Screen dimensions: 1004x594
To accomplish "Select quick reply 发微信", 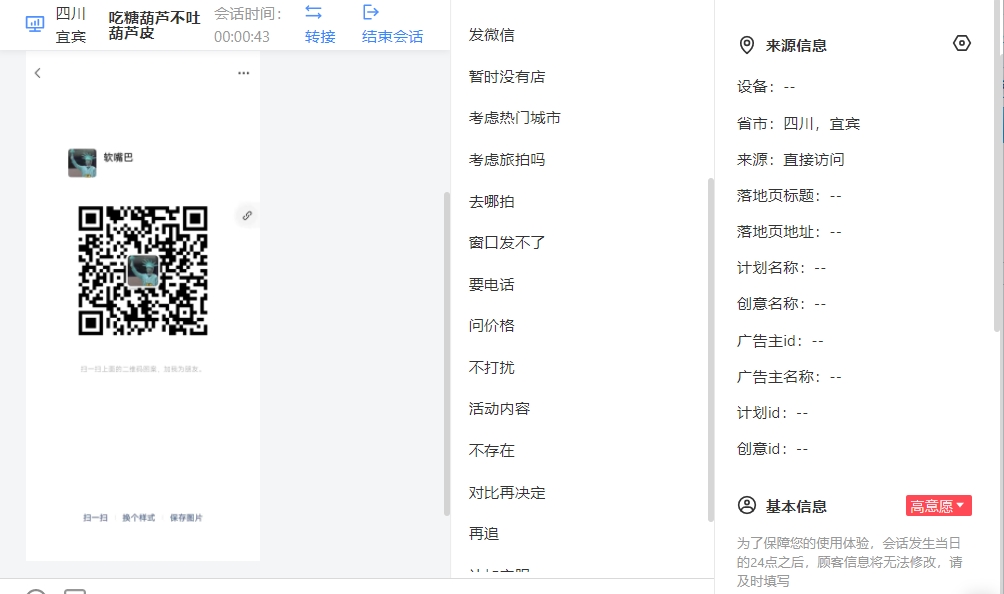I will tap(492, 35).
